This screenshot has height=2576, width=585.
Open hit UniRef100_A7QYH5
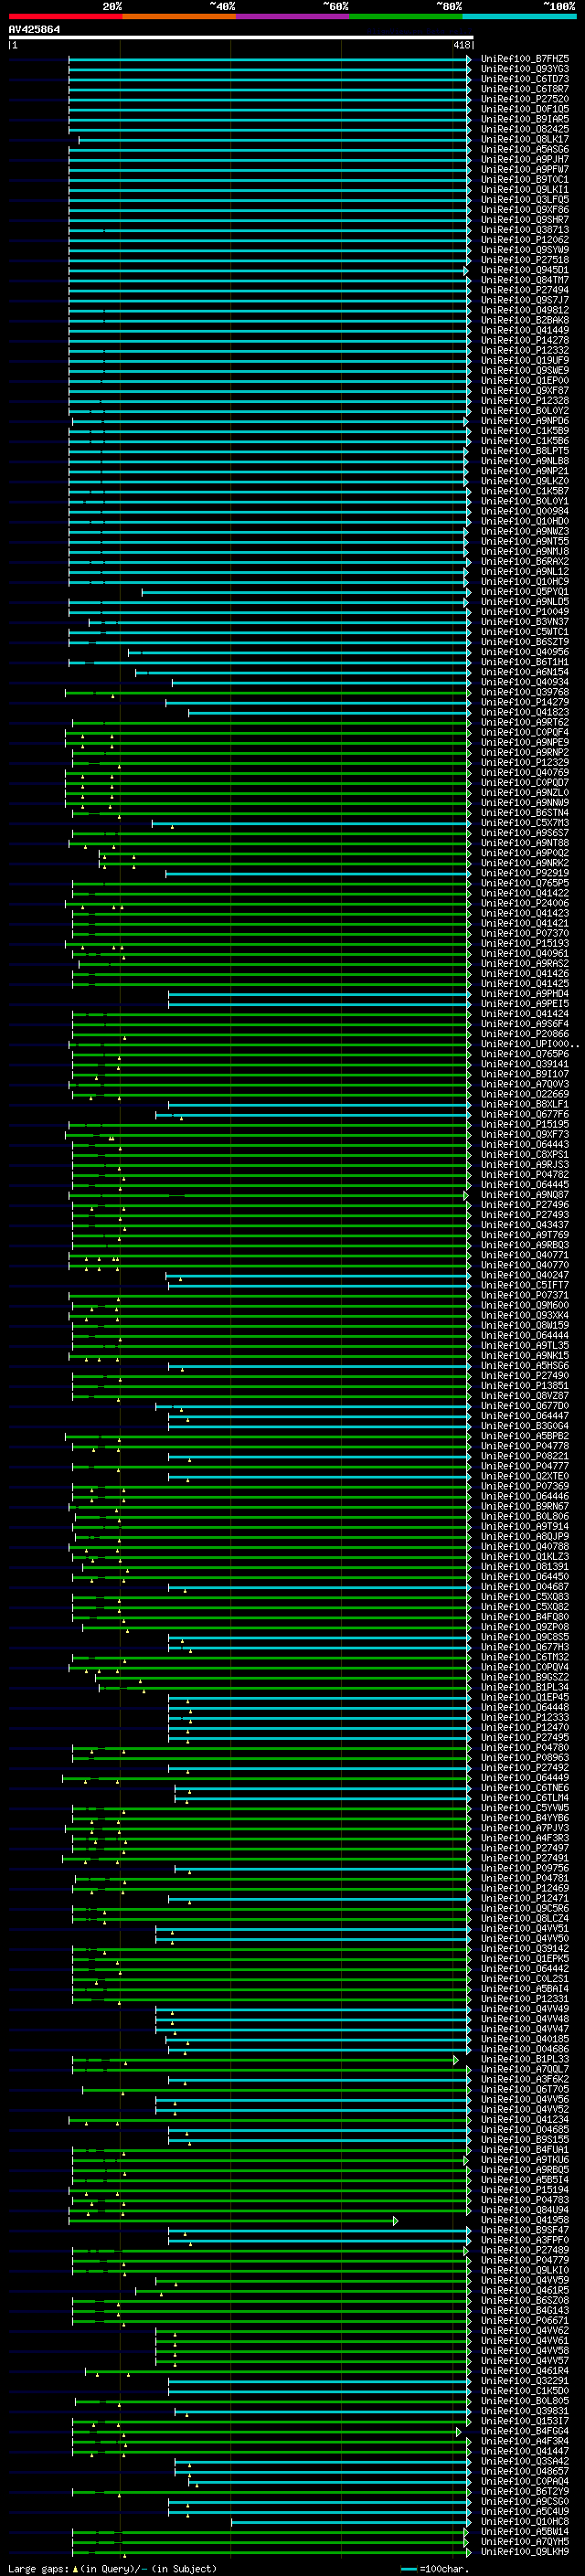point(524,2542)
